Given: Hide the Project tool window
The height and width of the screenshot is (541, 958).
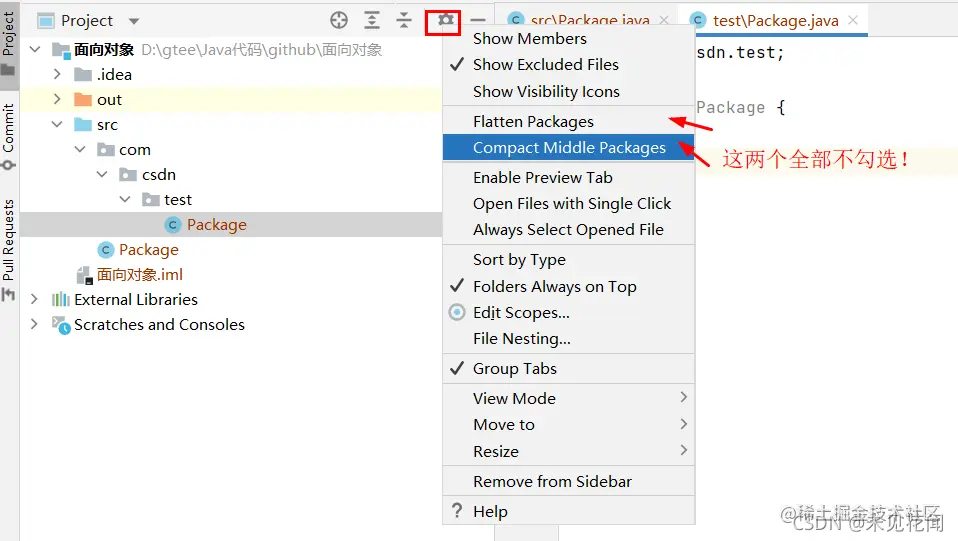Looking at the screenshot, I should [478, 20].
